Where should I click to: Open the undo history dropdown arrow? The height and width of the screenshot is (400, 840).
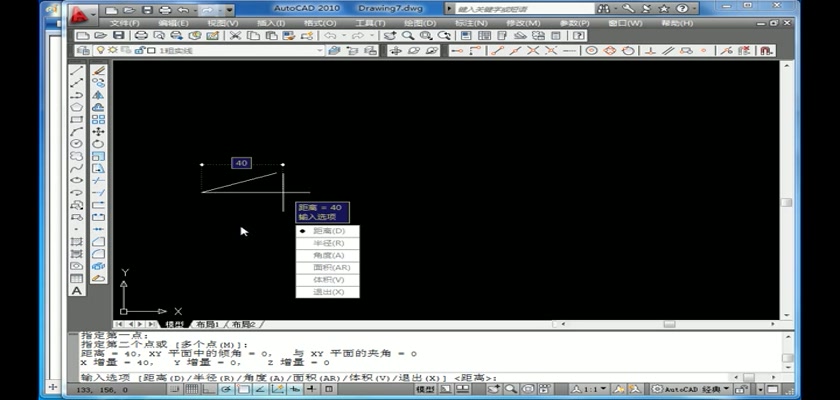pos(194,10)
